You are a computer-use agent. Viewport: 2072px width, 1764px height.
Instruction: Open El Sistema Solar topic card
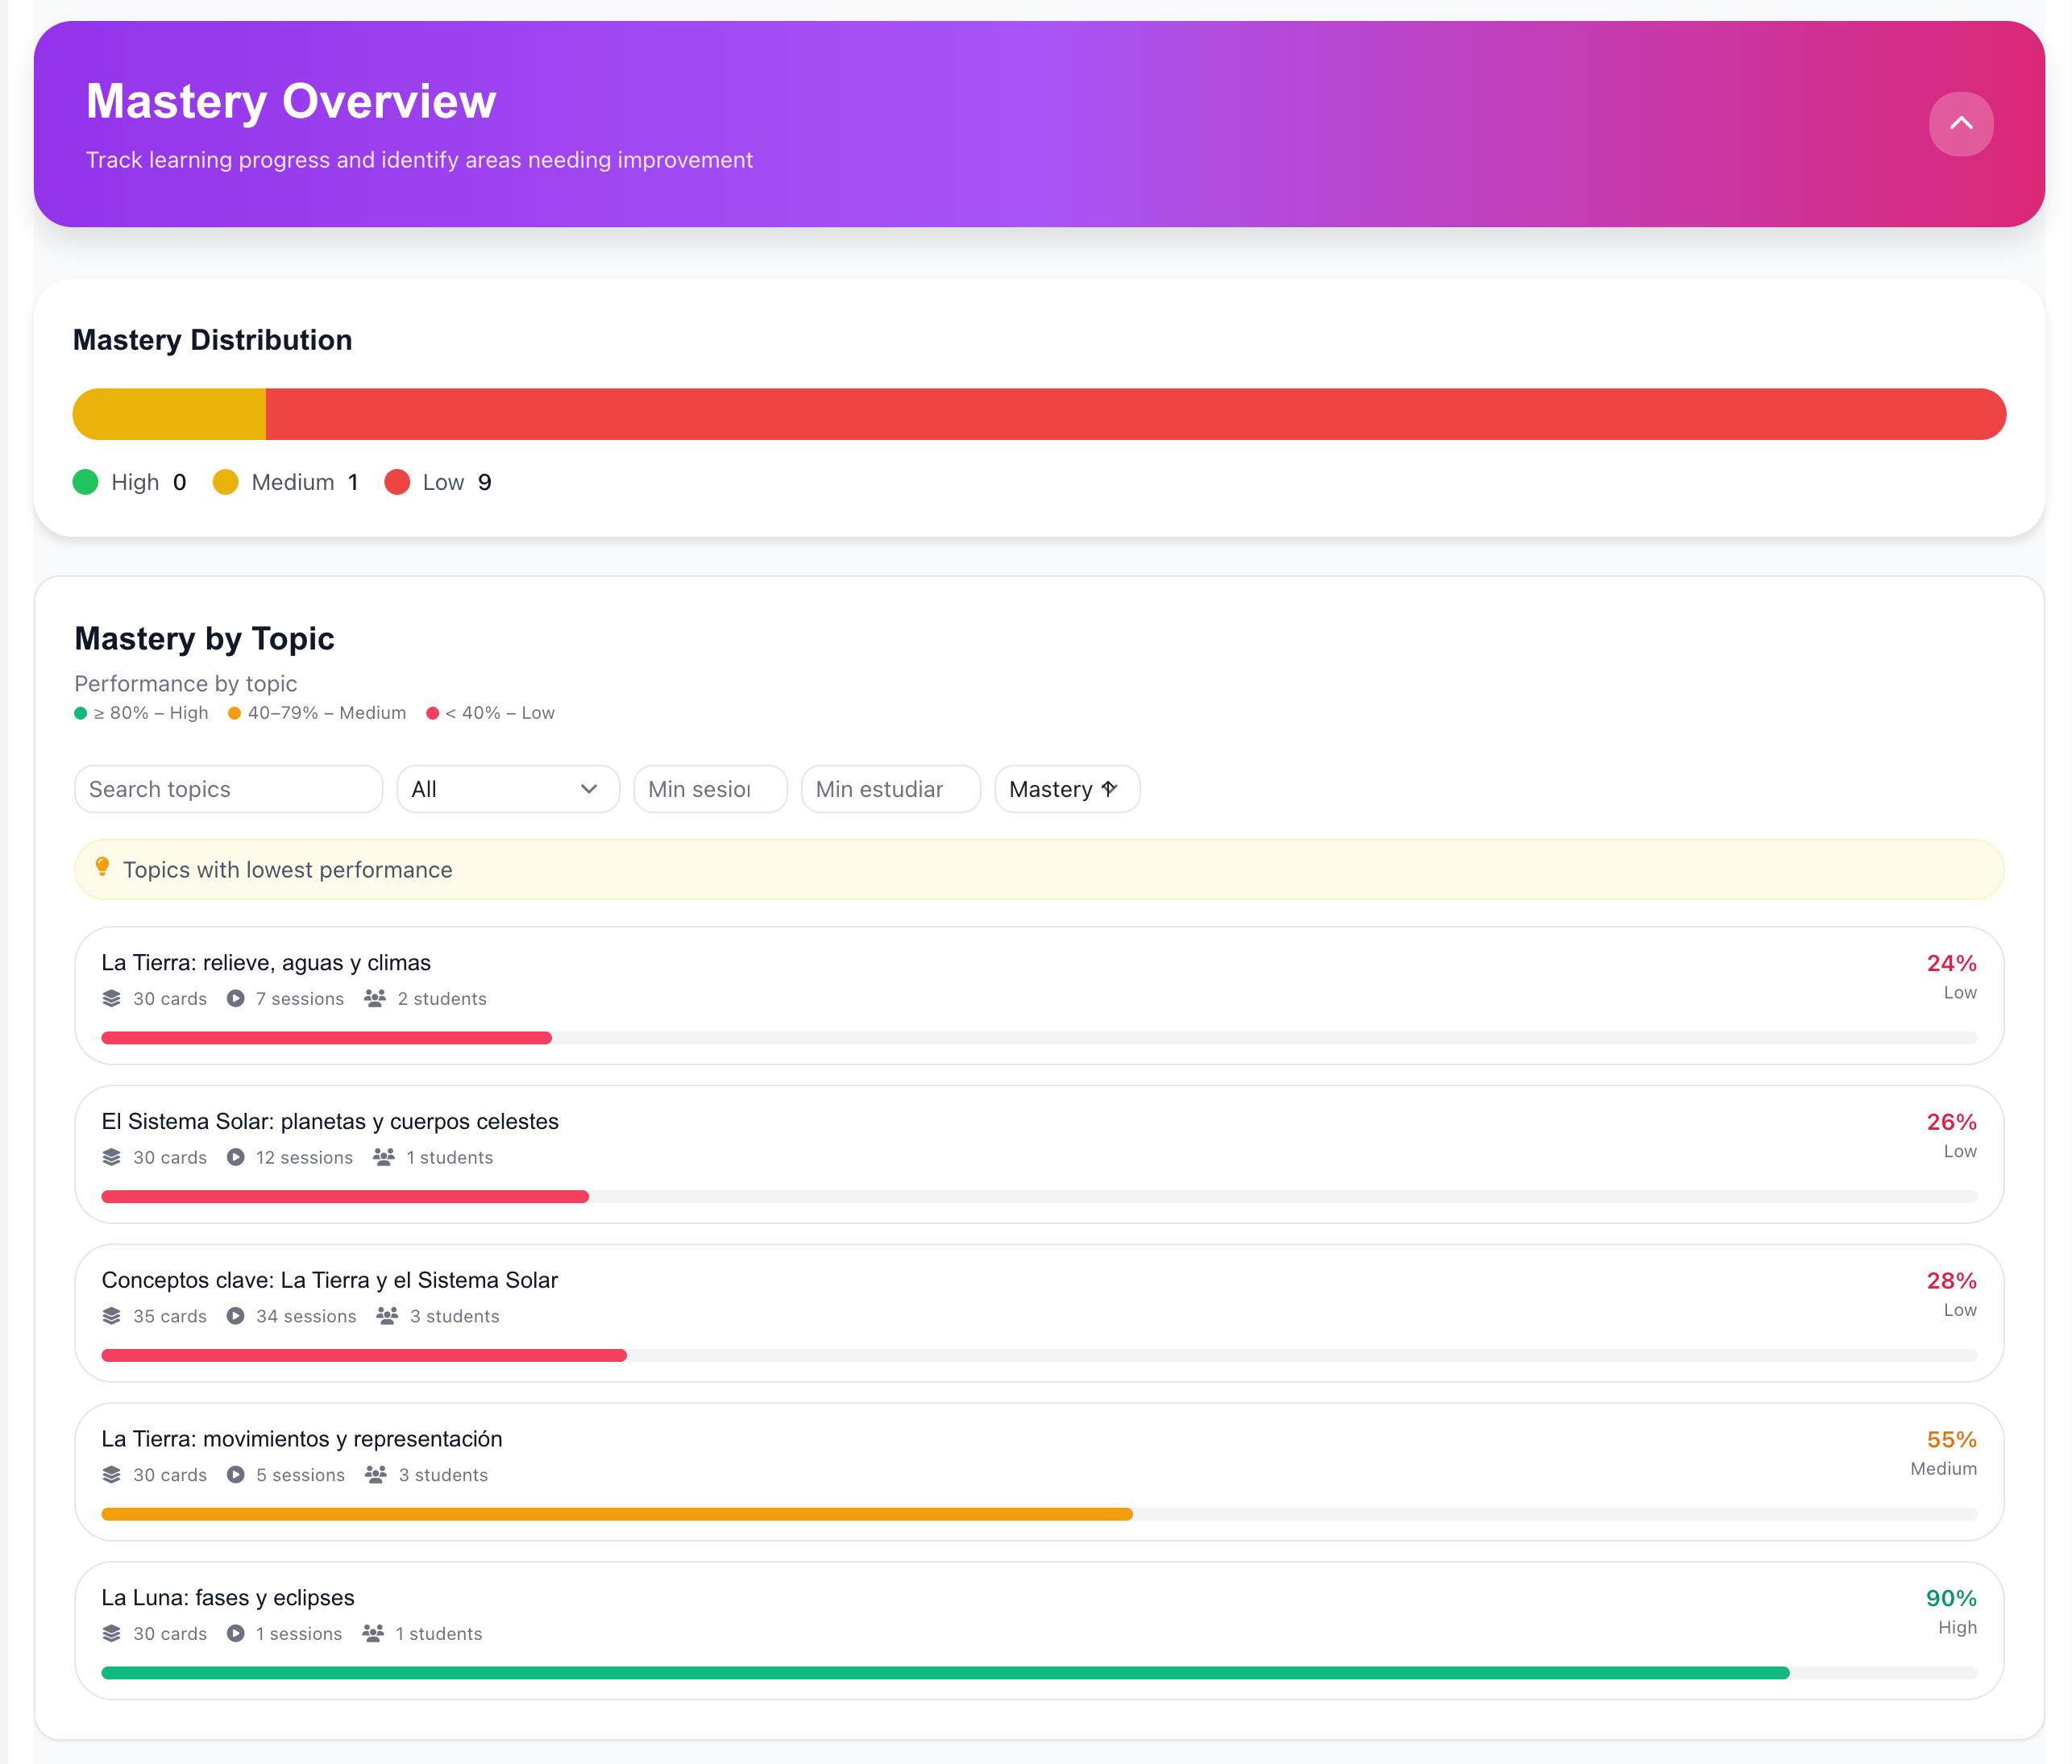click(330, 1121)
